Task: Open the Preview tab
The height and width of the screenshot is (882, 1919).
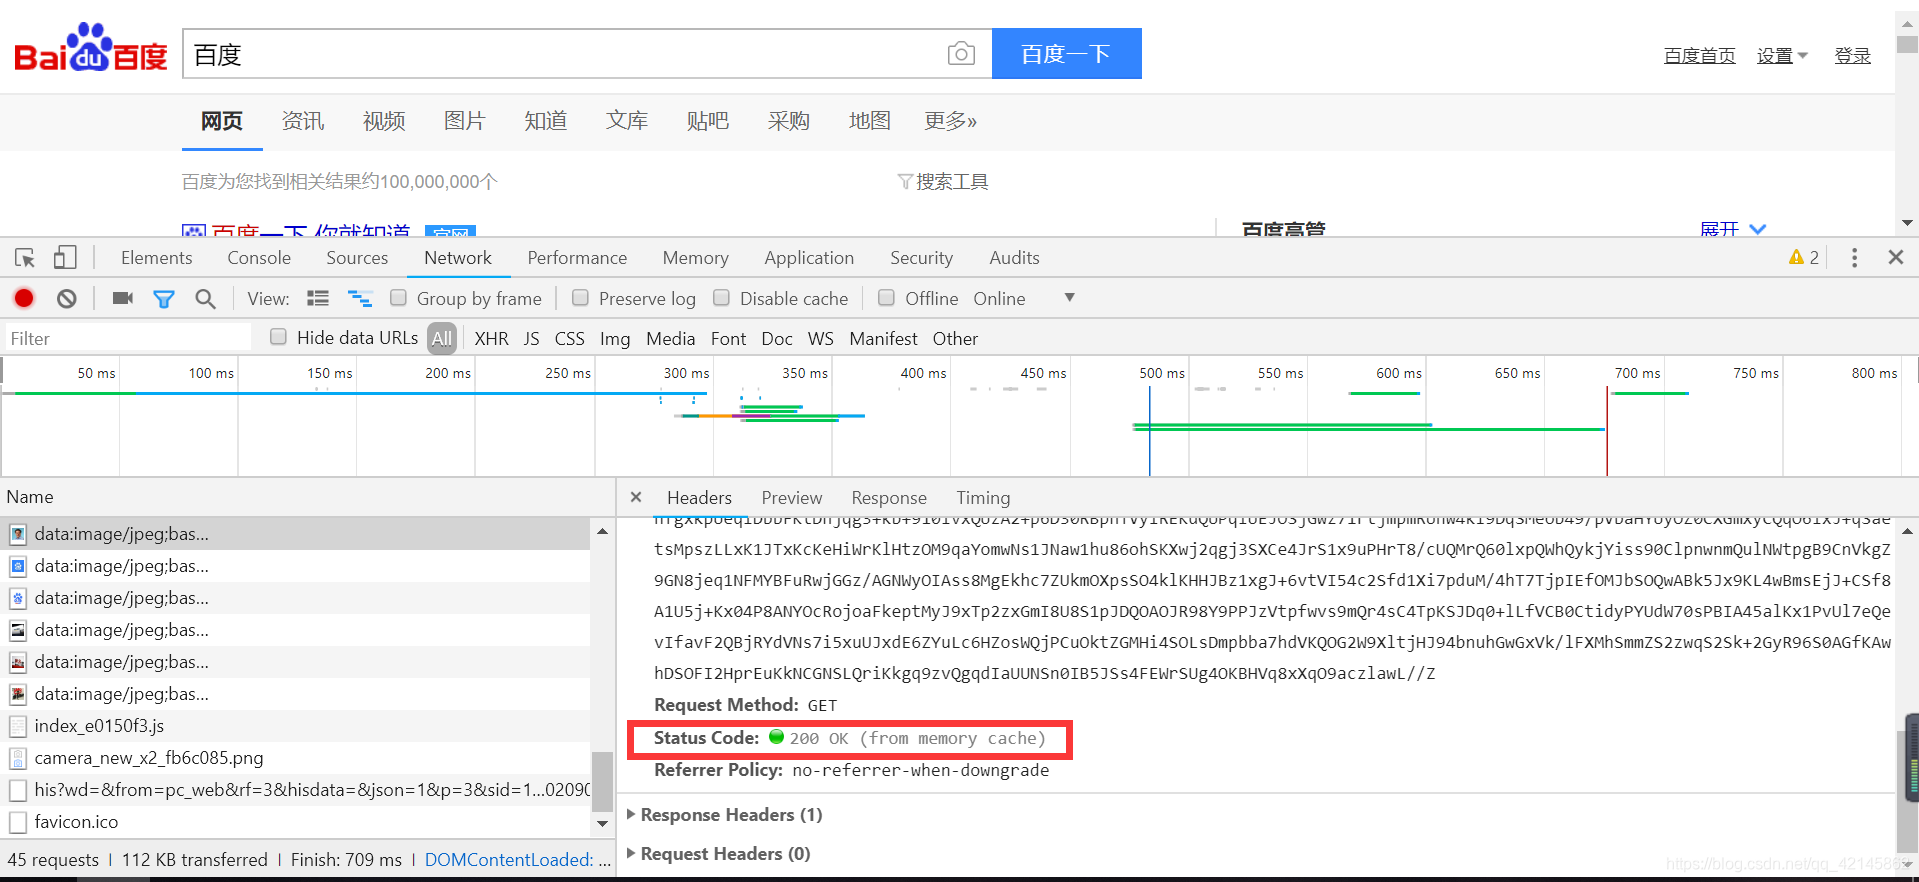Action: pos(792,497)
